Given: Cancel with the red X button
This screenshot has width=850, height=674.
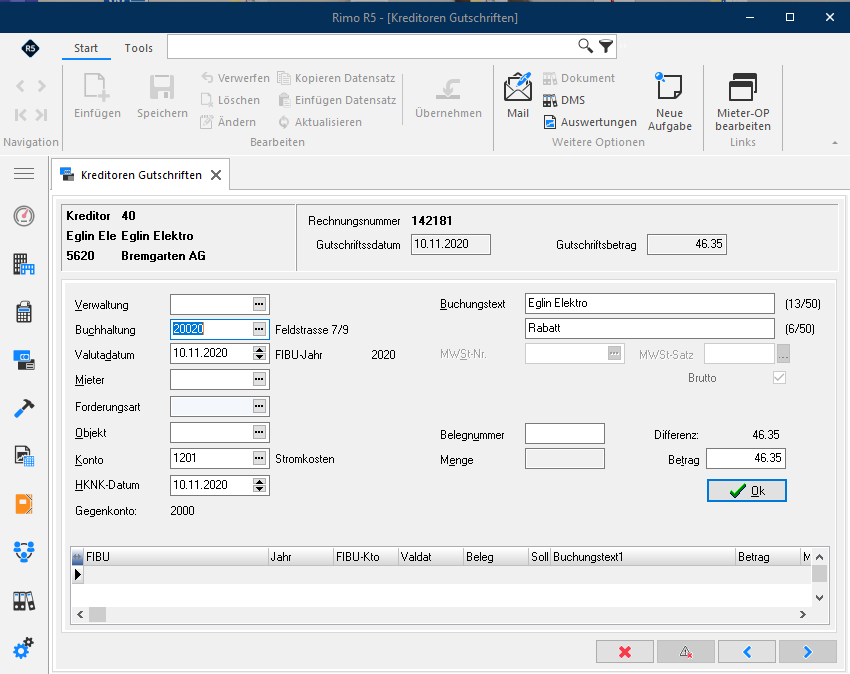Looking at the screenshot, I should 624,652.
